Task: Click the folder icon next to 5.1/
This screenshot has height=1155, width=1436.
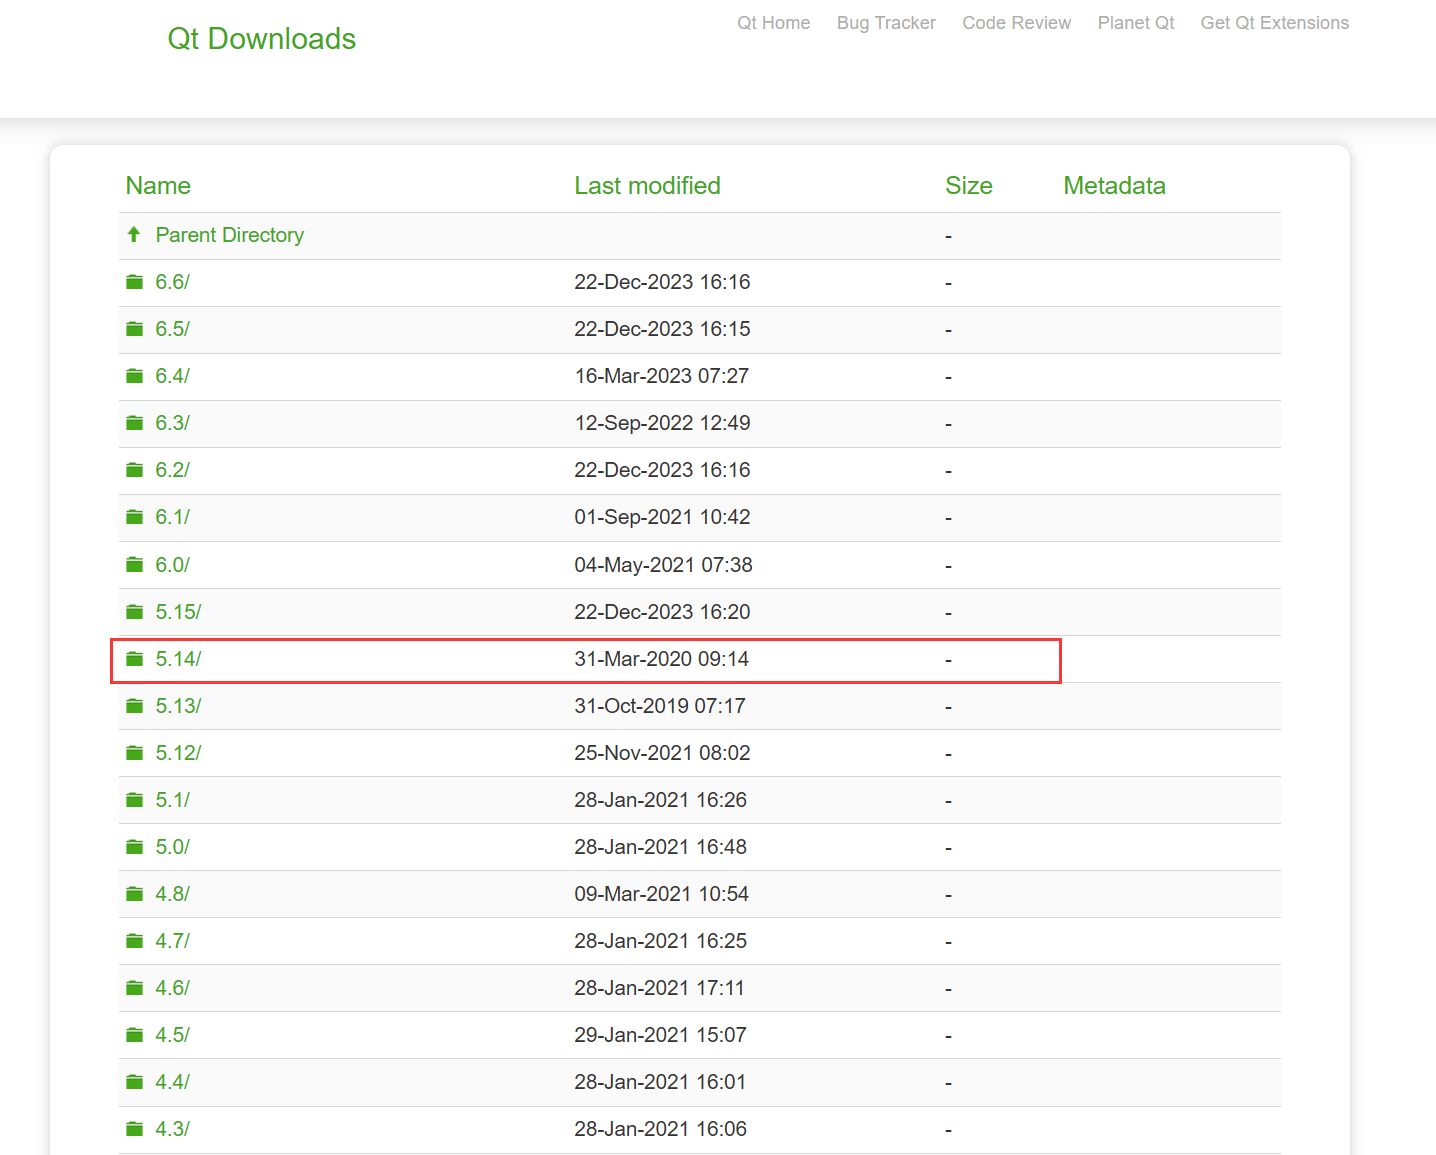Action: [134, 800]
